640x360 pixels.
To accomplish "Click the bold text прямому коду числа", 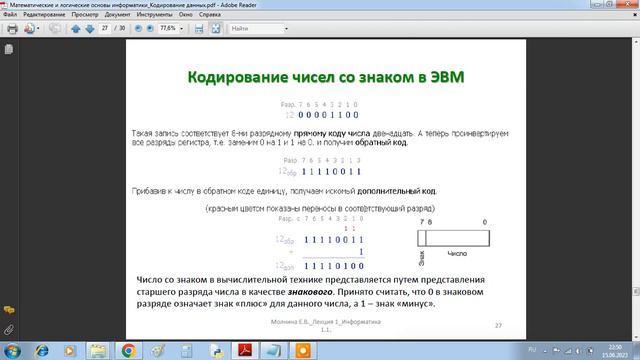I will coord(331,133).
